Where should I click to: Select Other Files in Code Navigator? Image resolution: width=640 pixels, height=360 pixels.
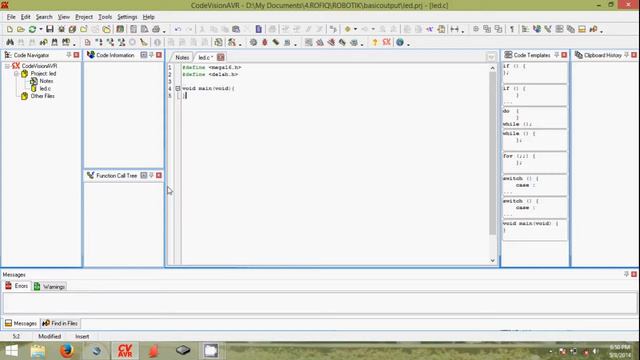tap(42, 96)
